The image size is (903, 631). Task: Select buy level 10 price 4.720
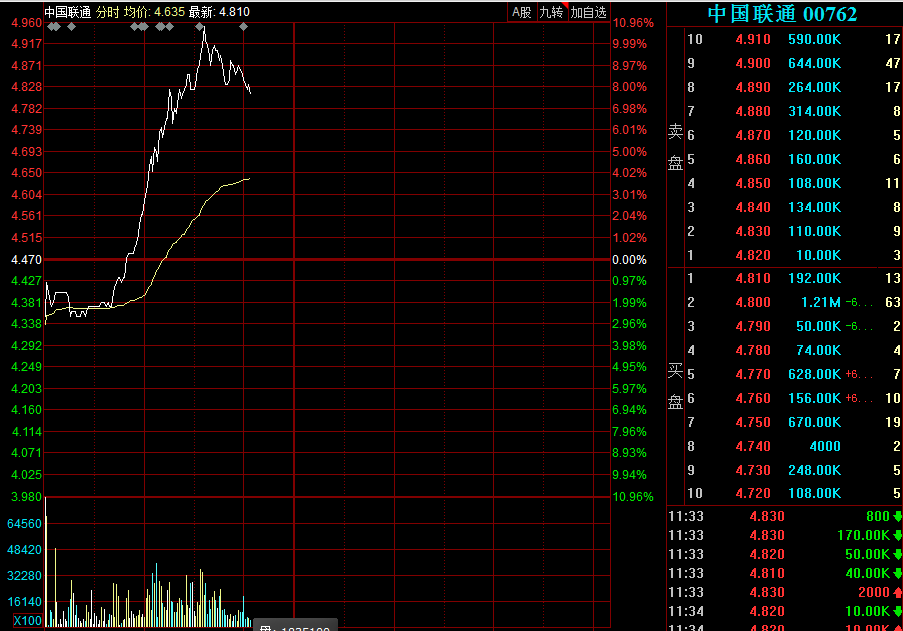pos(753,493)
